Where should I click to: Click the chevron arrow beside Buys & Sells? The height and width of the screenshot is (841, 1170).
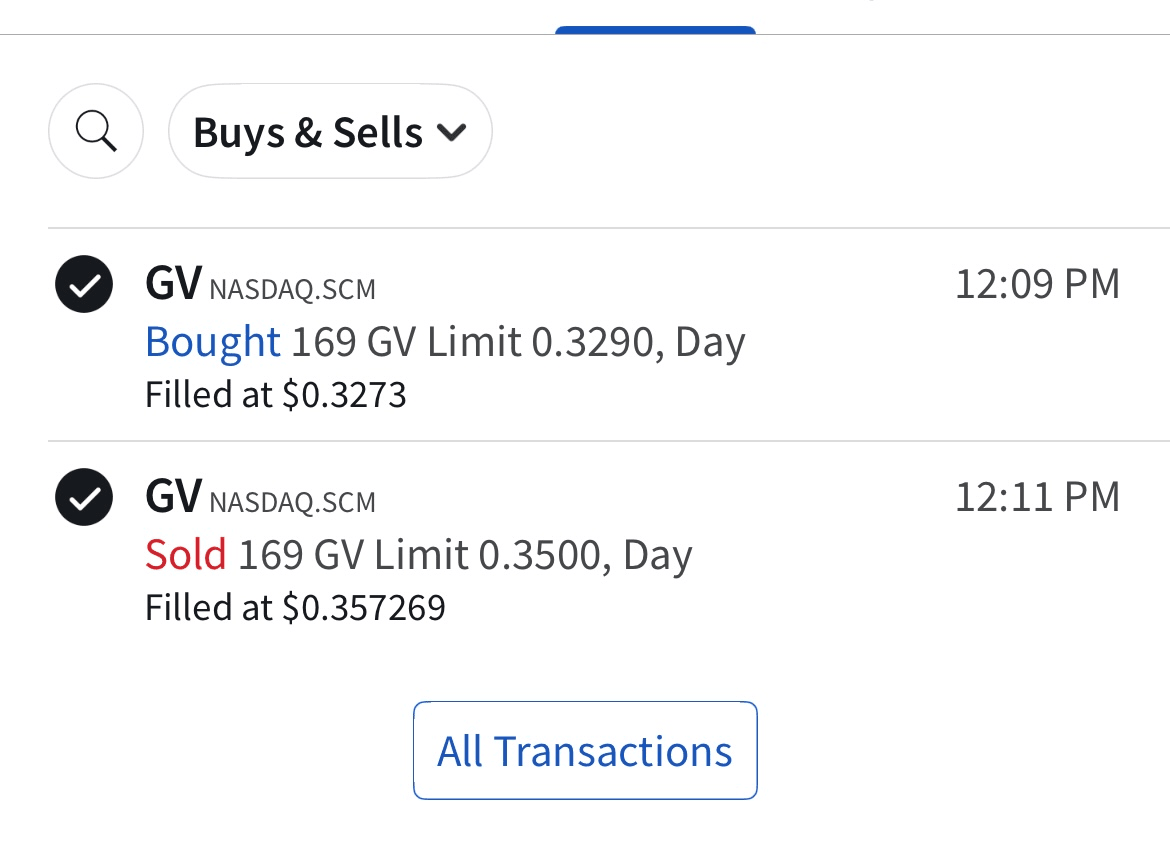coord(452,132)
